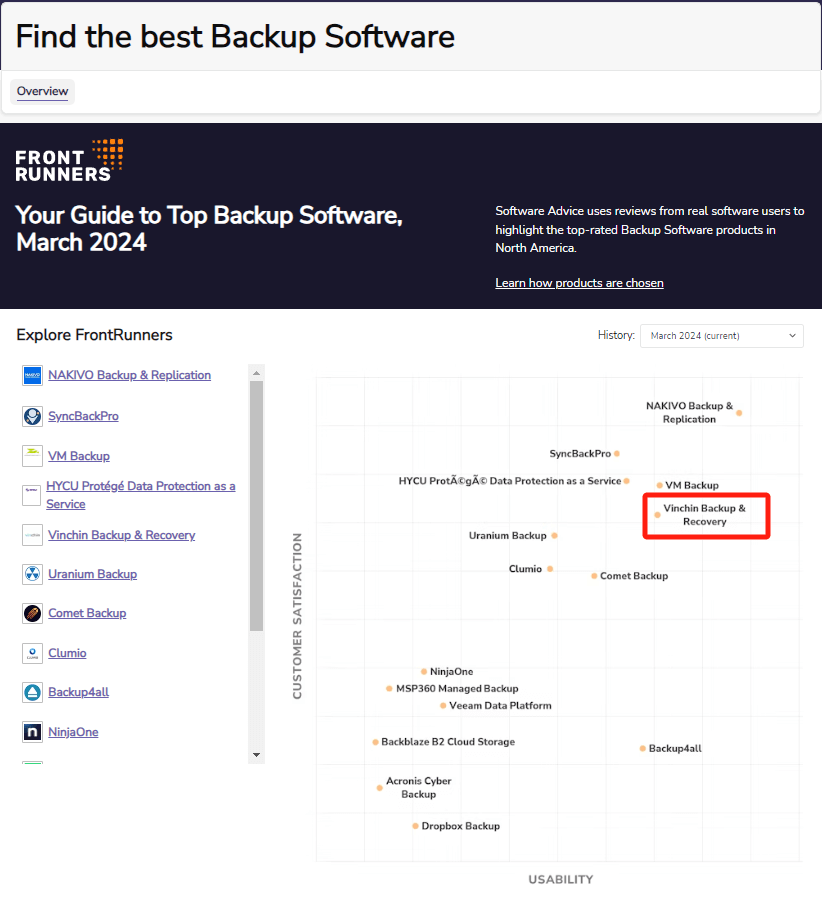
Task: Click the Vinchin Backup & Recovery logo icon
Action: pos(32,535)
